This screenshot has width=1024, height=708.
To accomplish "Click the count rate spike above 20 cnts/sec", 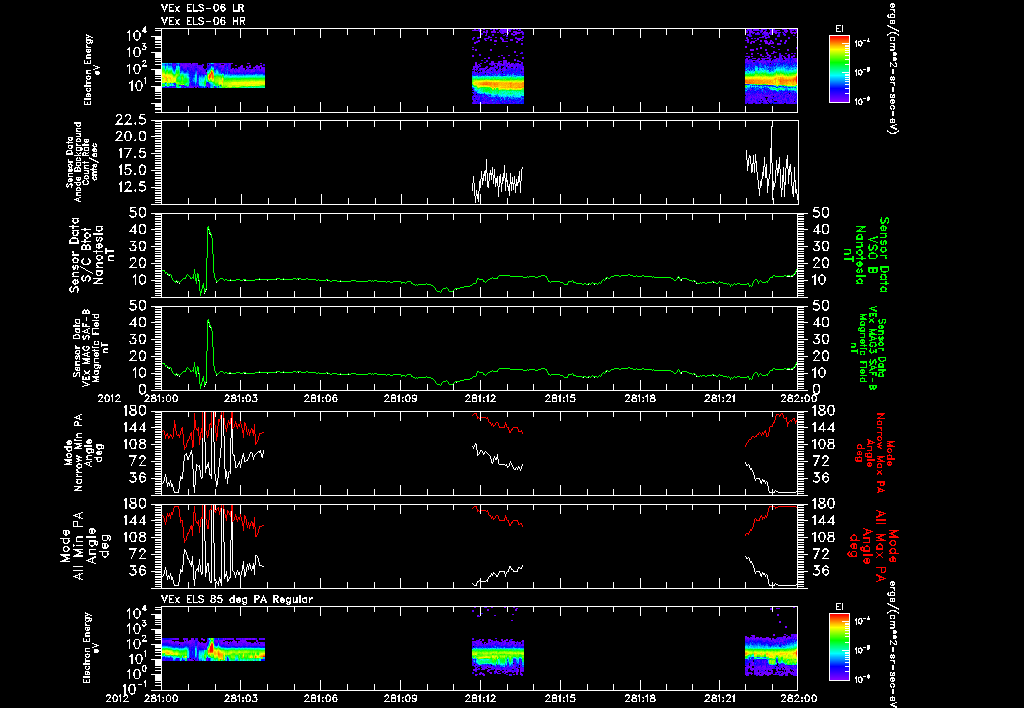I will coord(772,160).
